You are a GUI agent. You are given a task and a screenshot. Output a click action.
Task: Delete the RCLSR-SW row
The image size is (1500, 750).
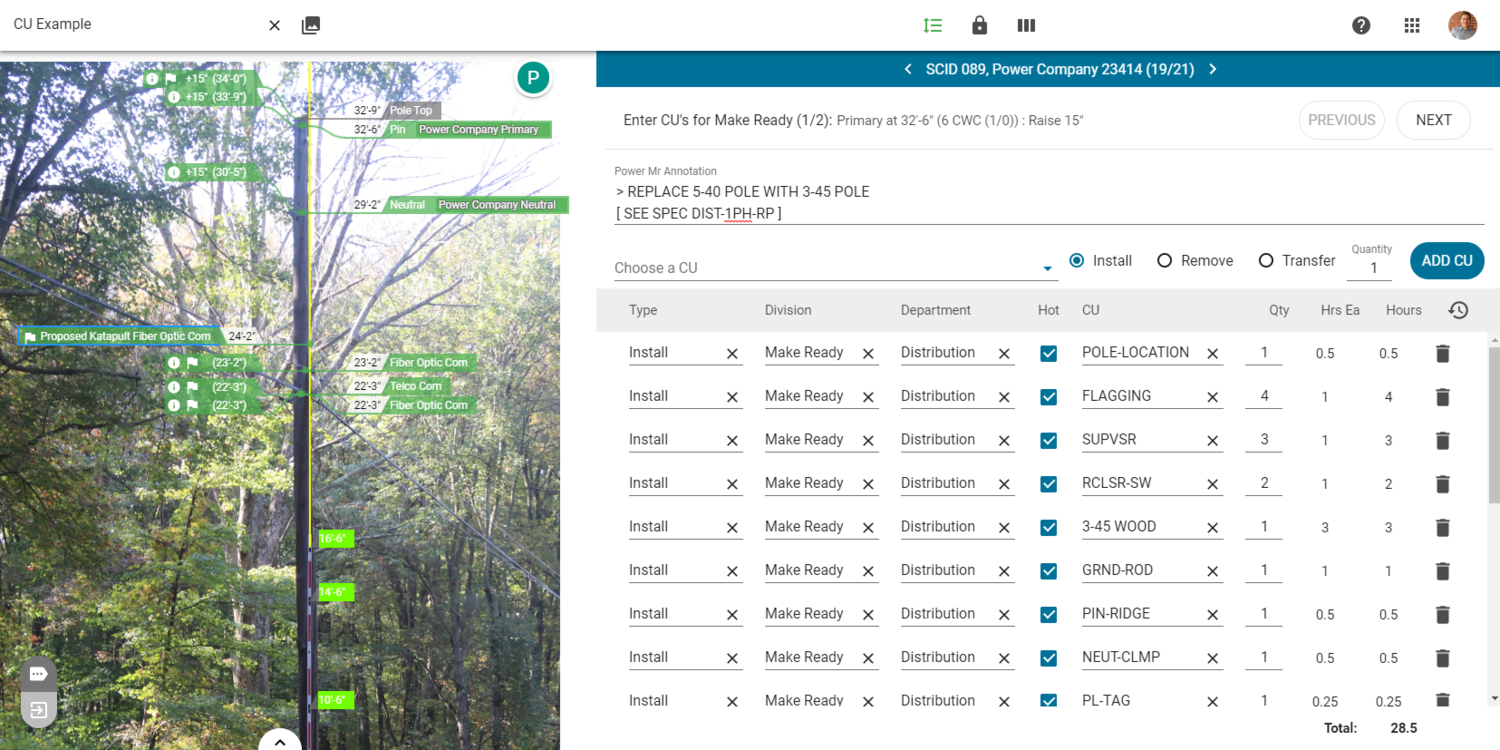click(x=1442, y=484)
